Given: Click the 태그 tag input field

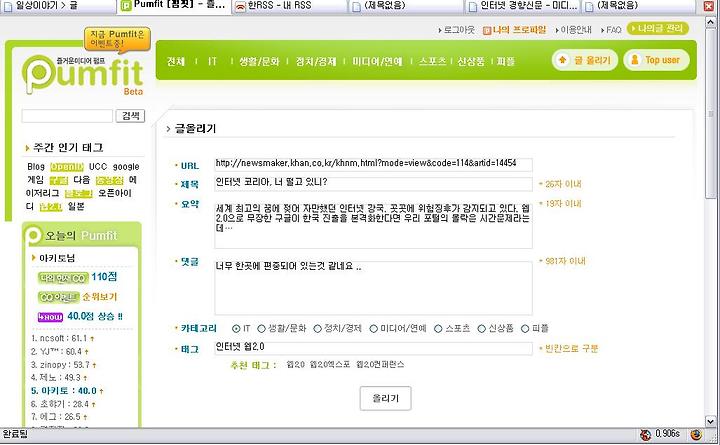Looking at the screenshot, I should click(x=373, y=348).
